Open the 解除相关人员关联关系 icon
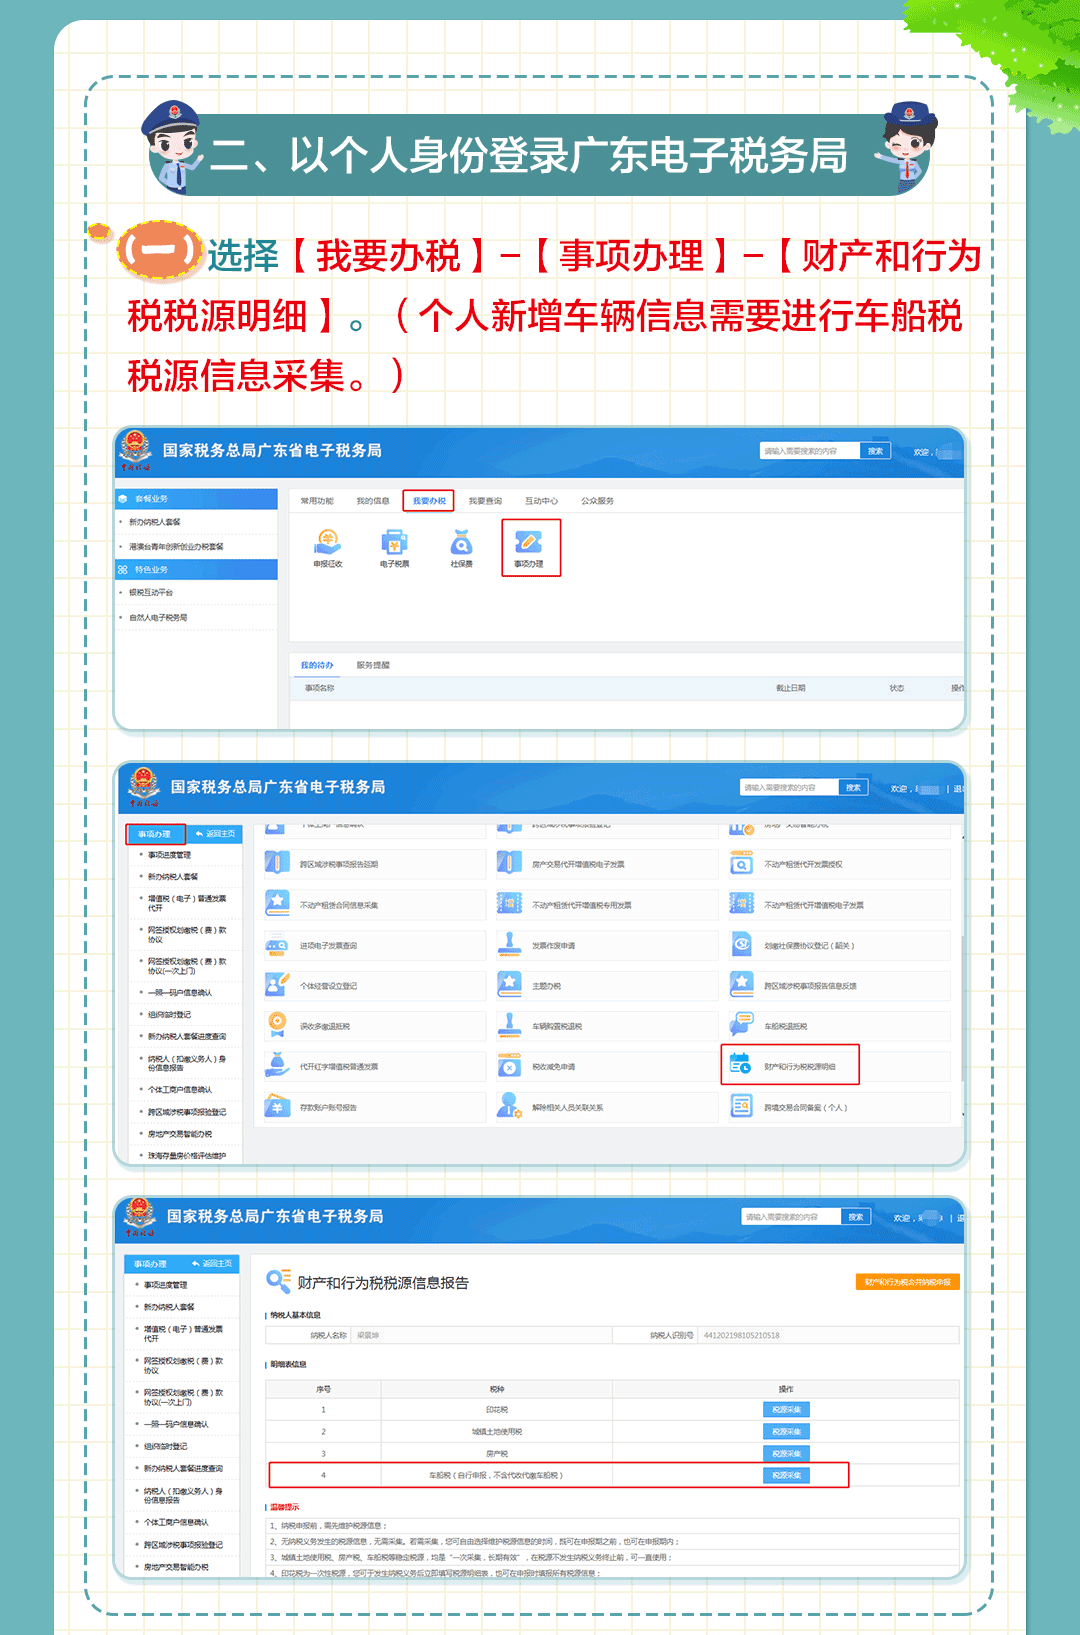The width and height of the screenshot is (1080, 1635). coord(509,1107)
